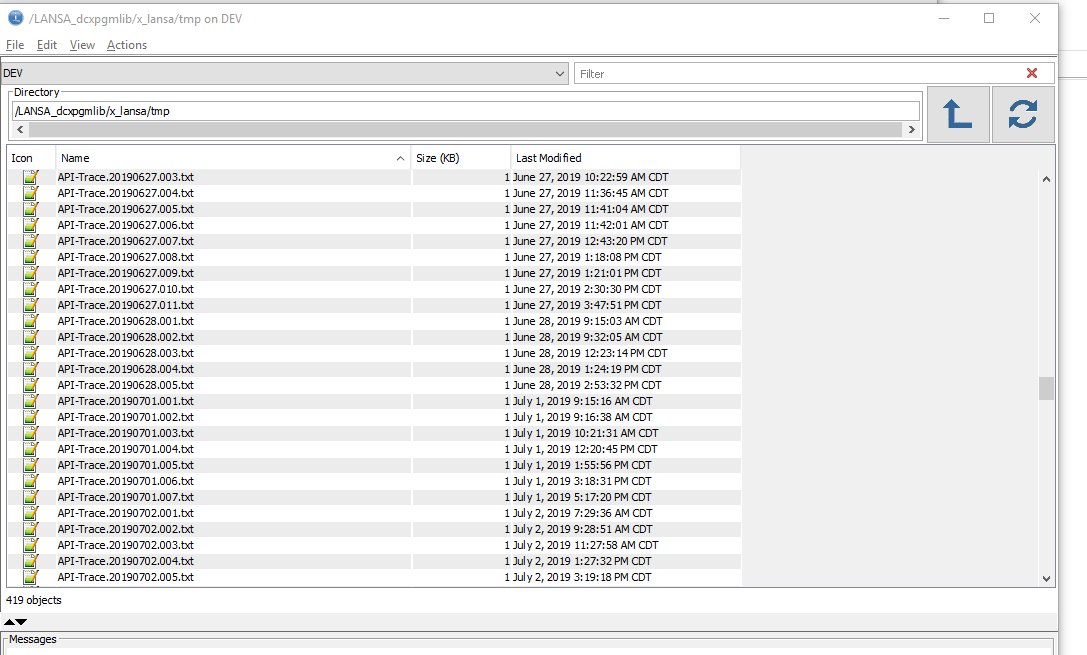Click the file icon of API-Trace.20190627.008.txt

point(31,256)
